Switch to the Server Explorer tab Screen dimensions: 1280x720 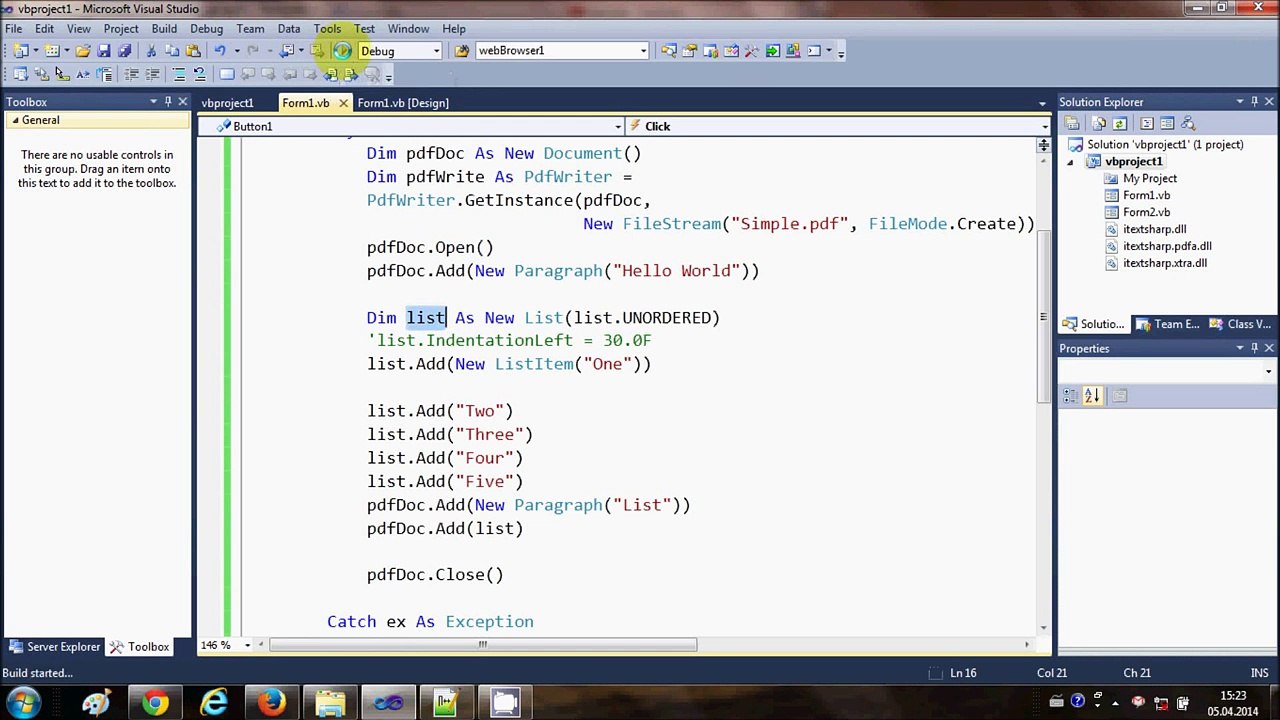(55, 647)
